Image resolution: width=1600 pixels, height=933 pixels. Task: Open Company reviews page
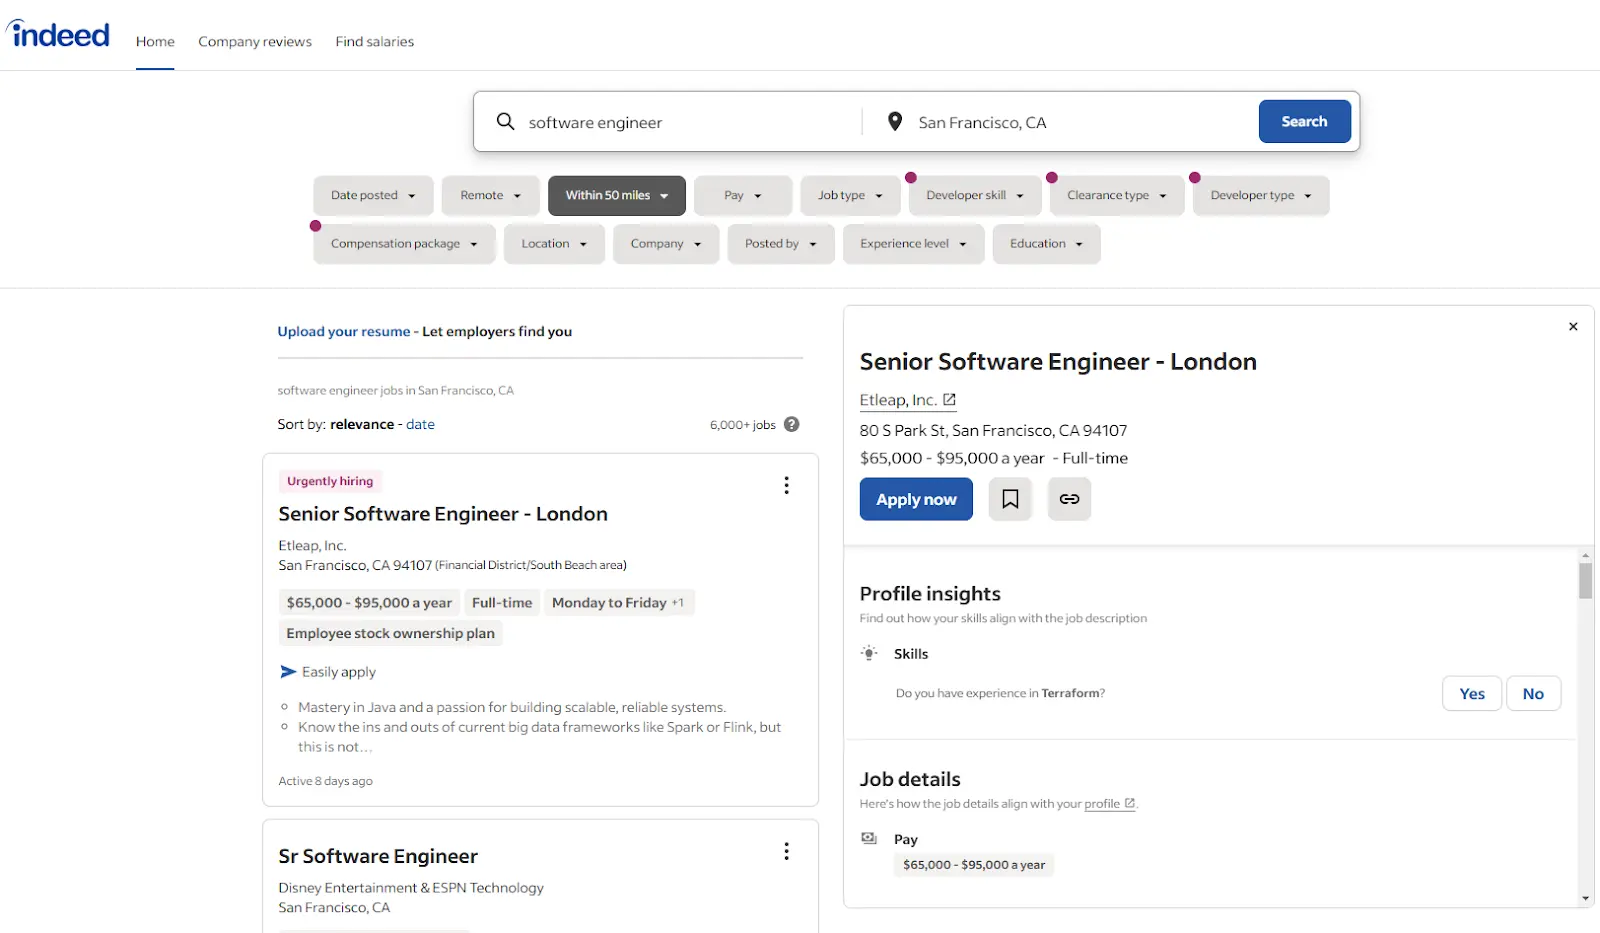(x=255, y=41)
